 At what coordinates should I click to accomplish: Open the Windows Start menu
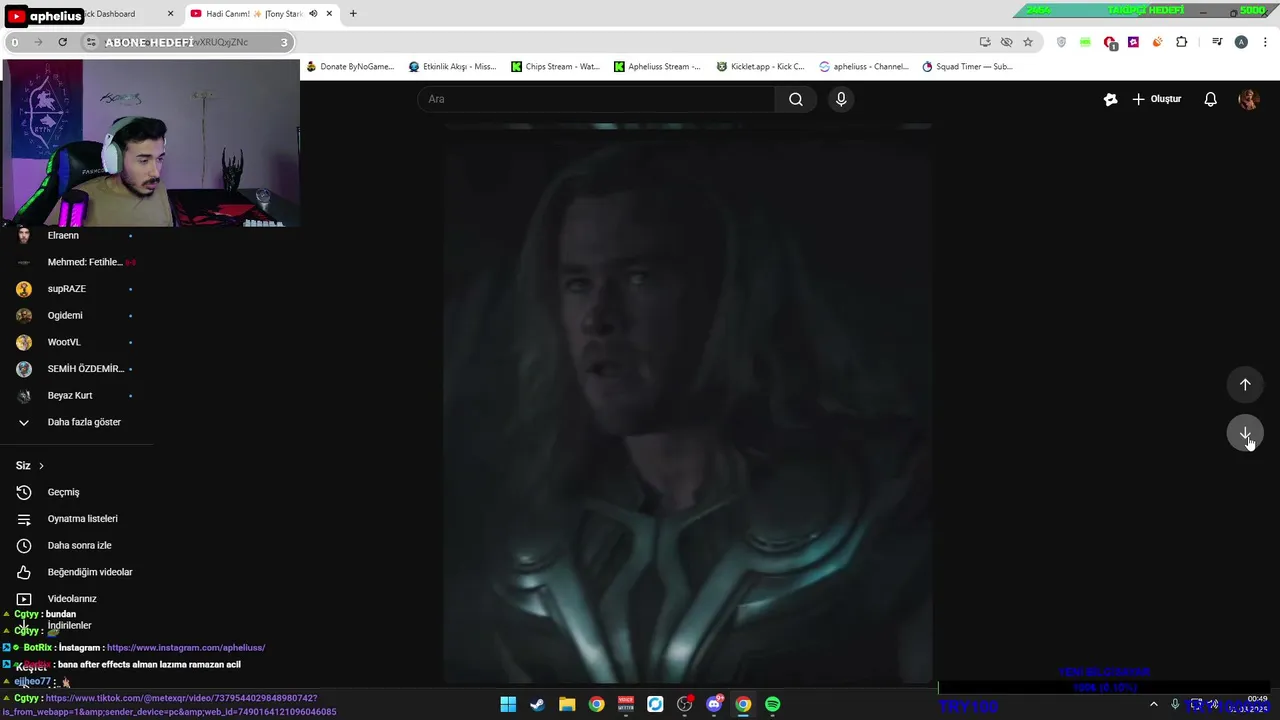[x=508, y=704]
